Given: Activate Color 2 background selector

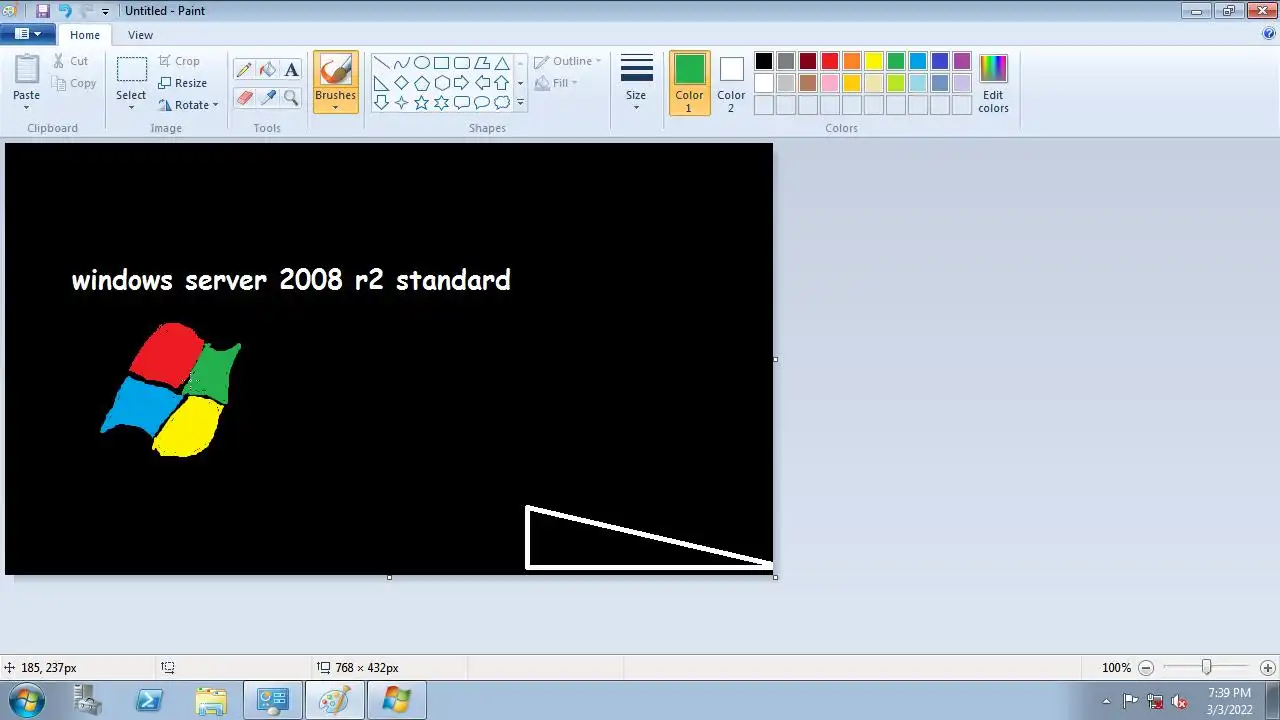Looking at the screenshot, I should (731, 83).
